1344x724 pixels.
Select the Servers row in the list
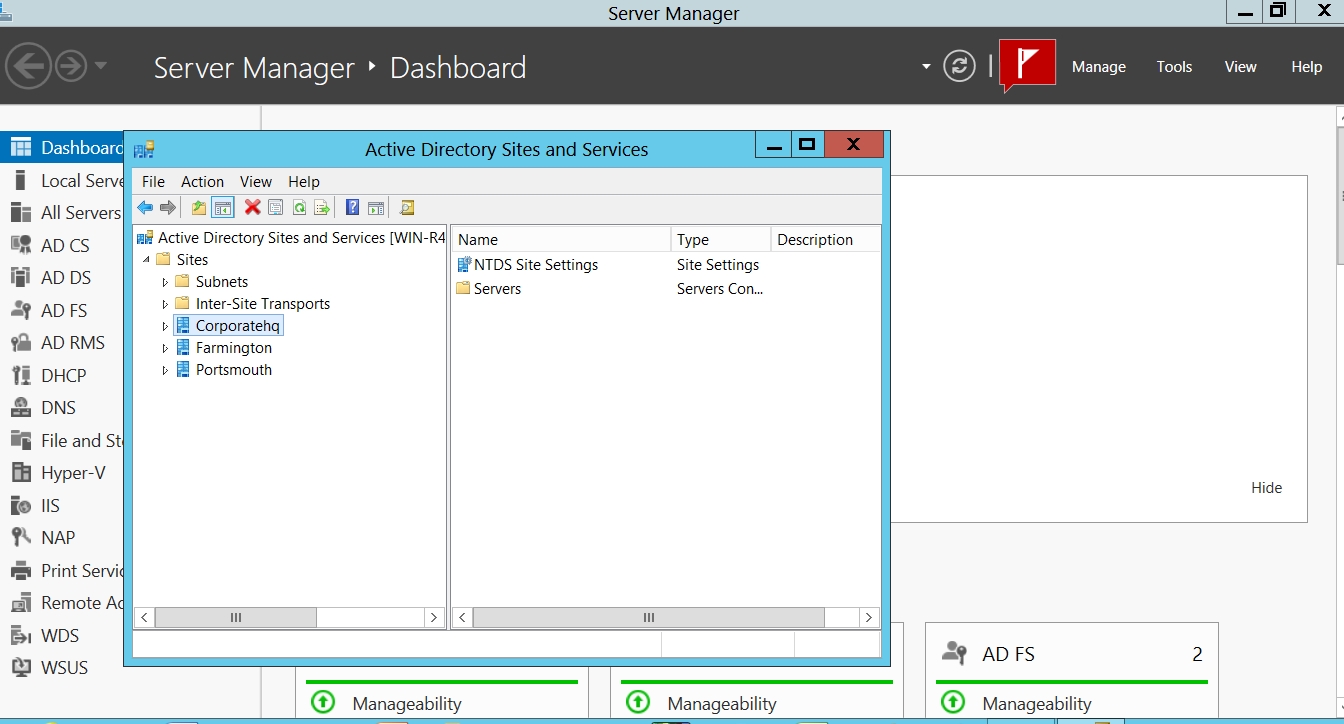497,289
